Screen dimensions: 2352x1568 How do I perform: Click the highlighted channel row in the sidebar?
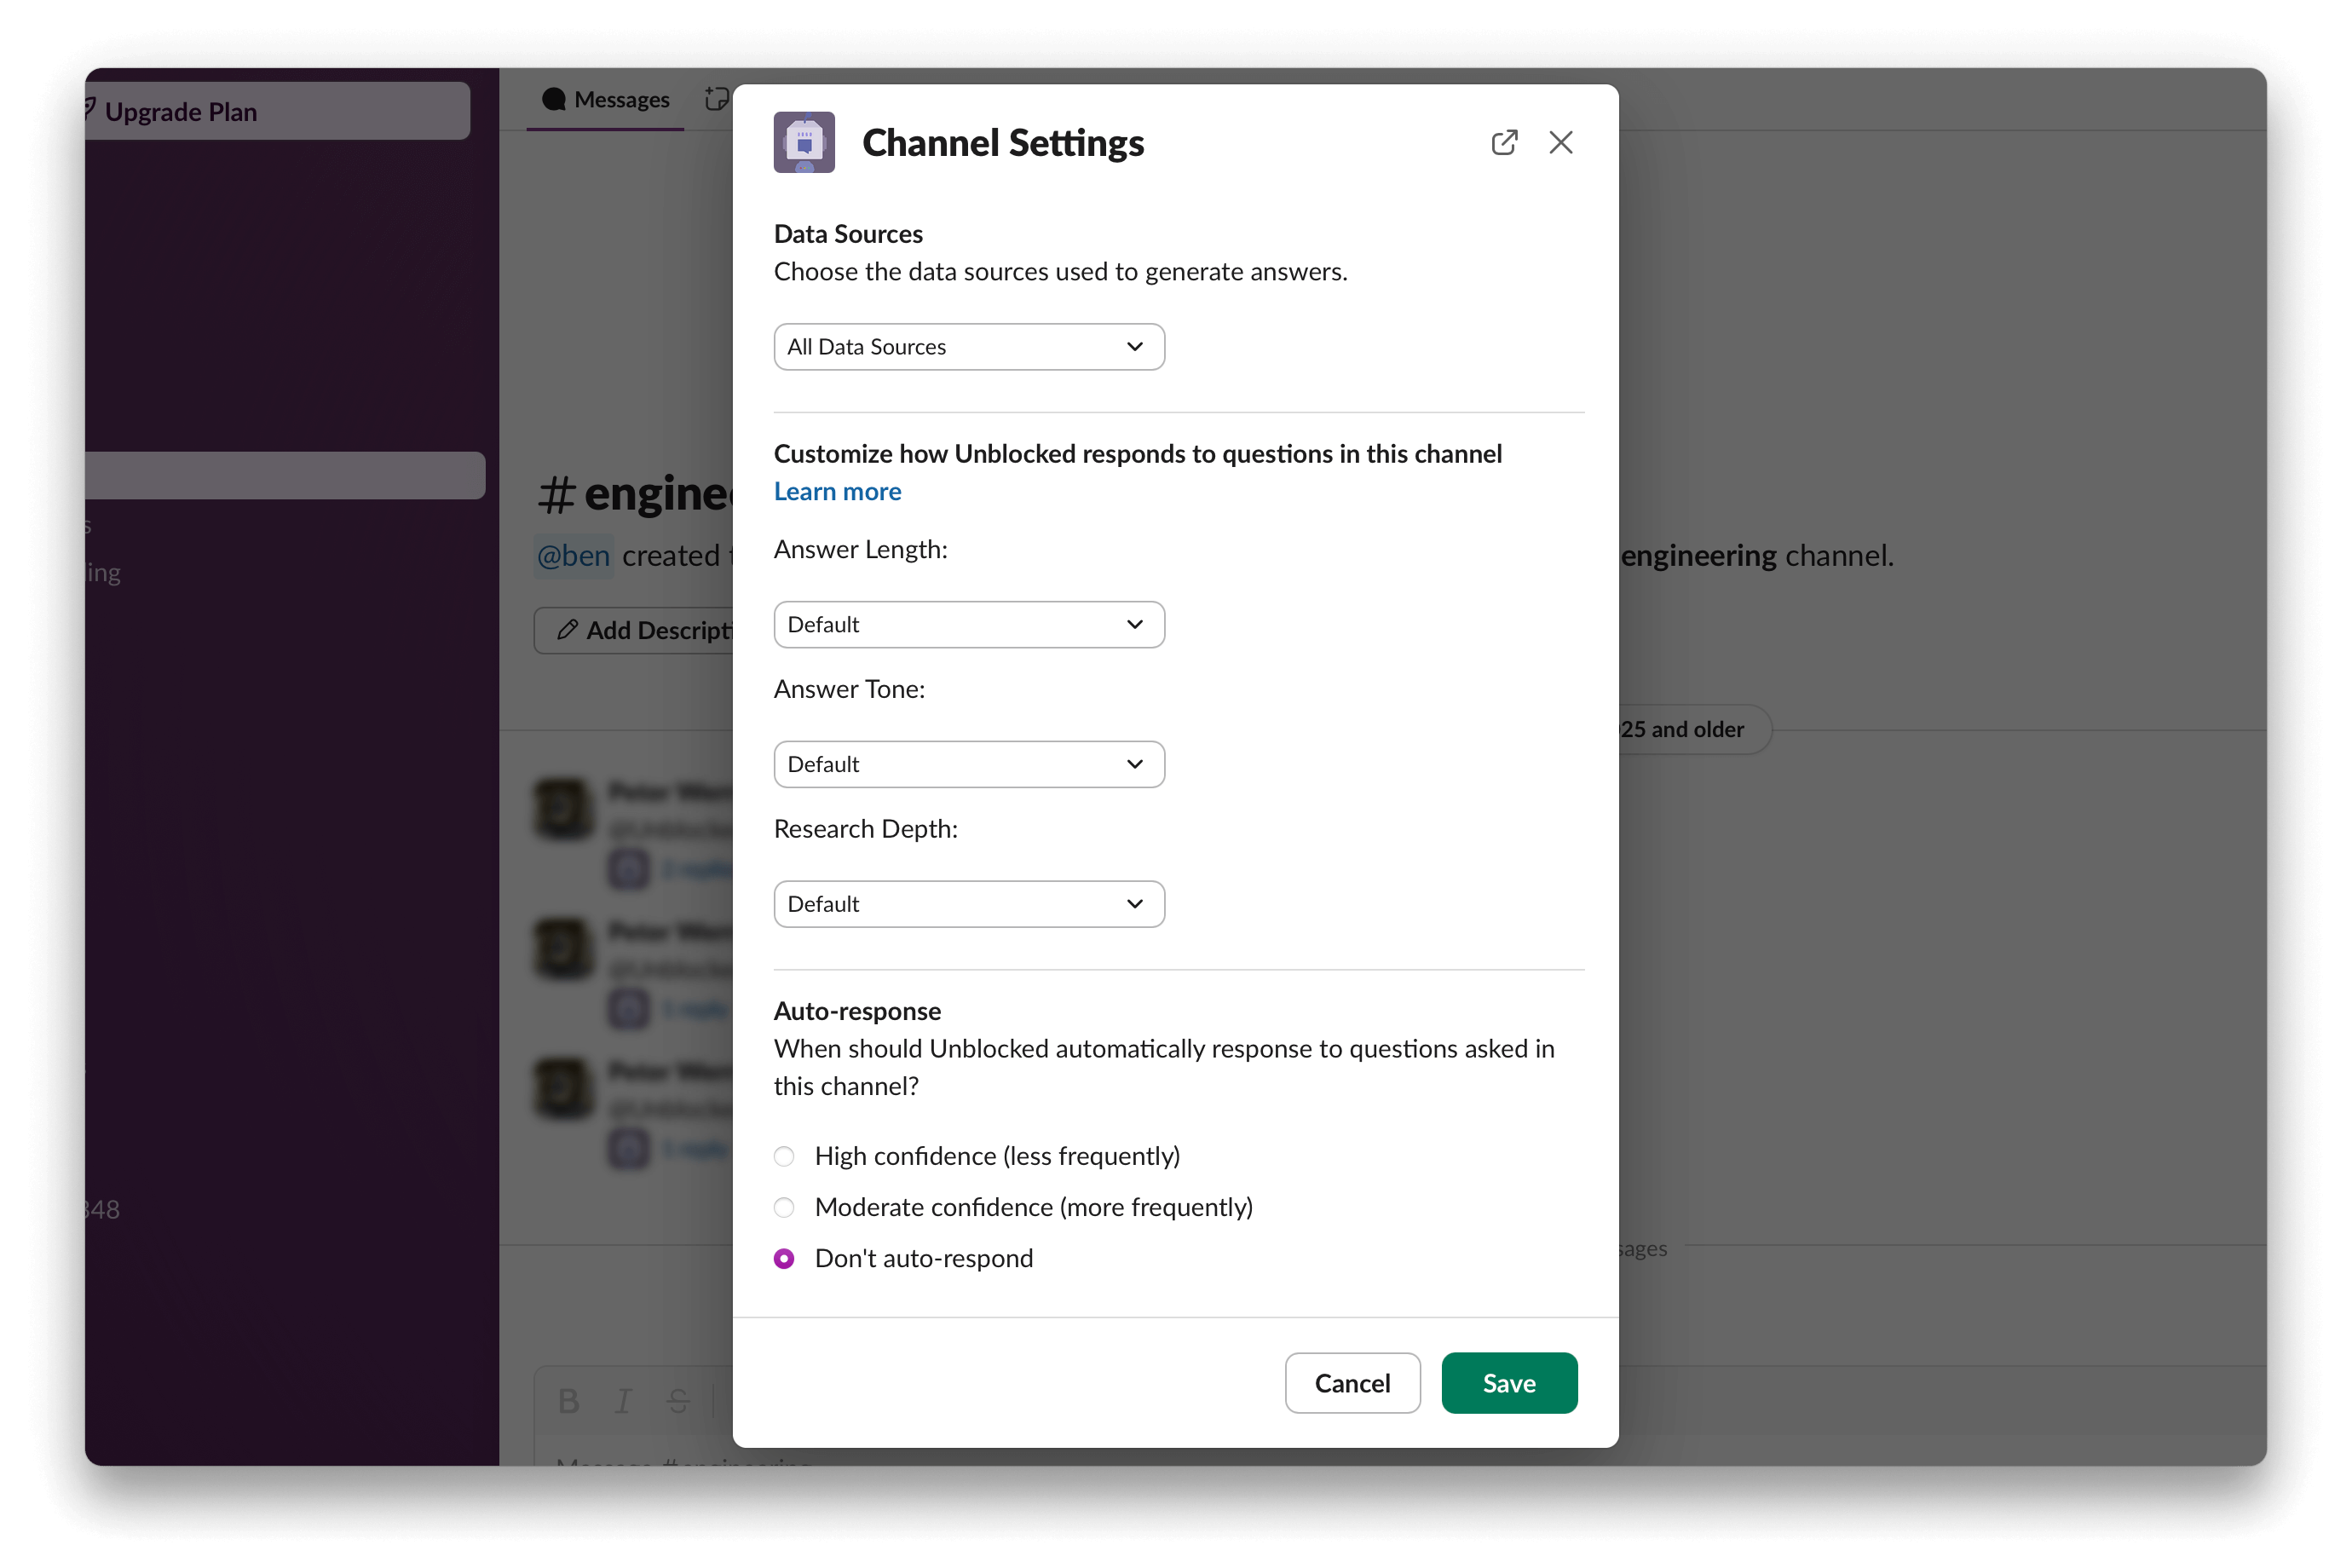click(285, 476)
